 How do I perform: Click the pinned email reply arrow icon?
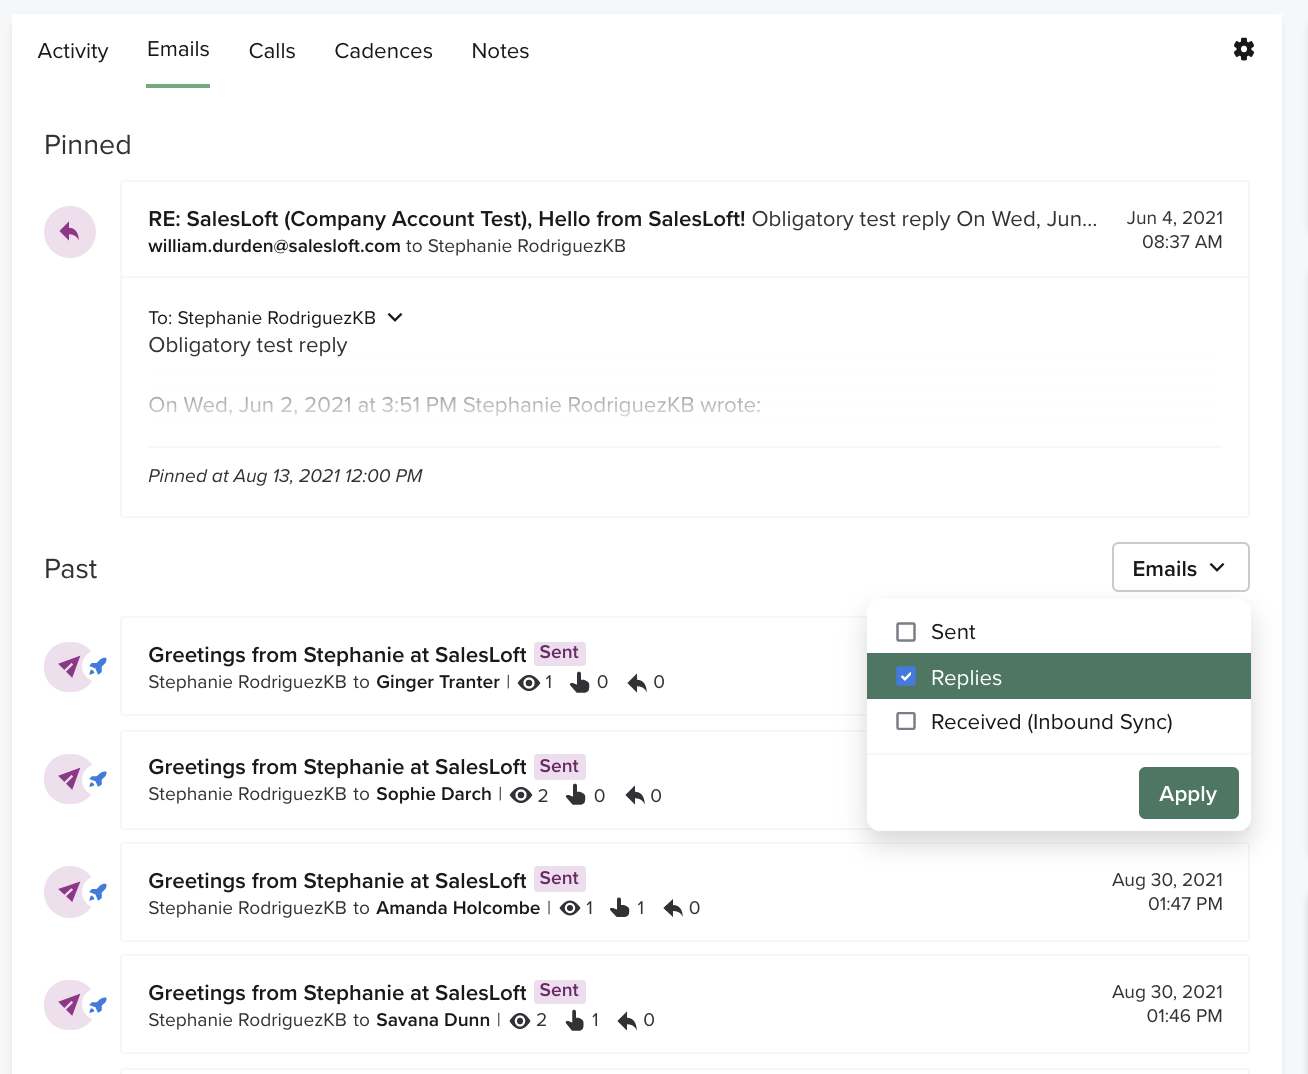click(70, 232)
